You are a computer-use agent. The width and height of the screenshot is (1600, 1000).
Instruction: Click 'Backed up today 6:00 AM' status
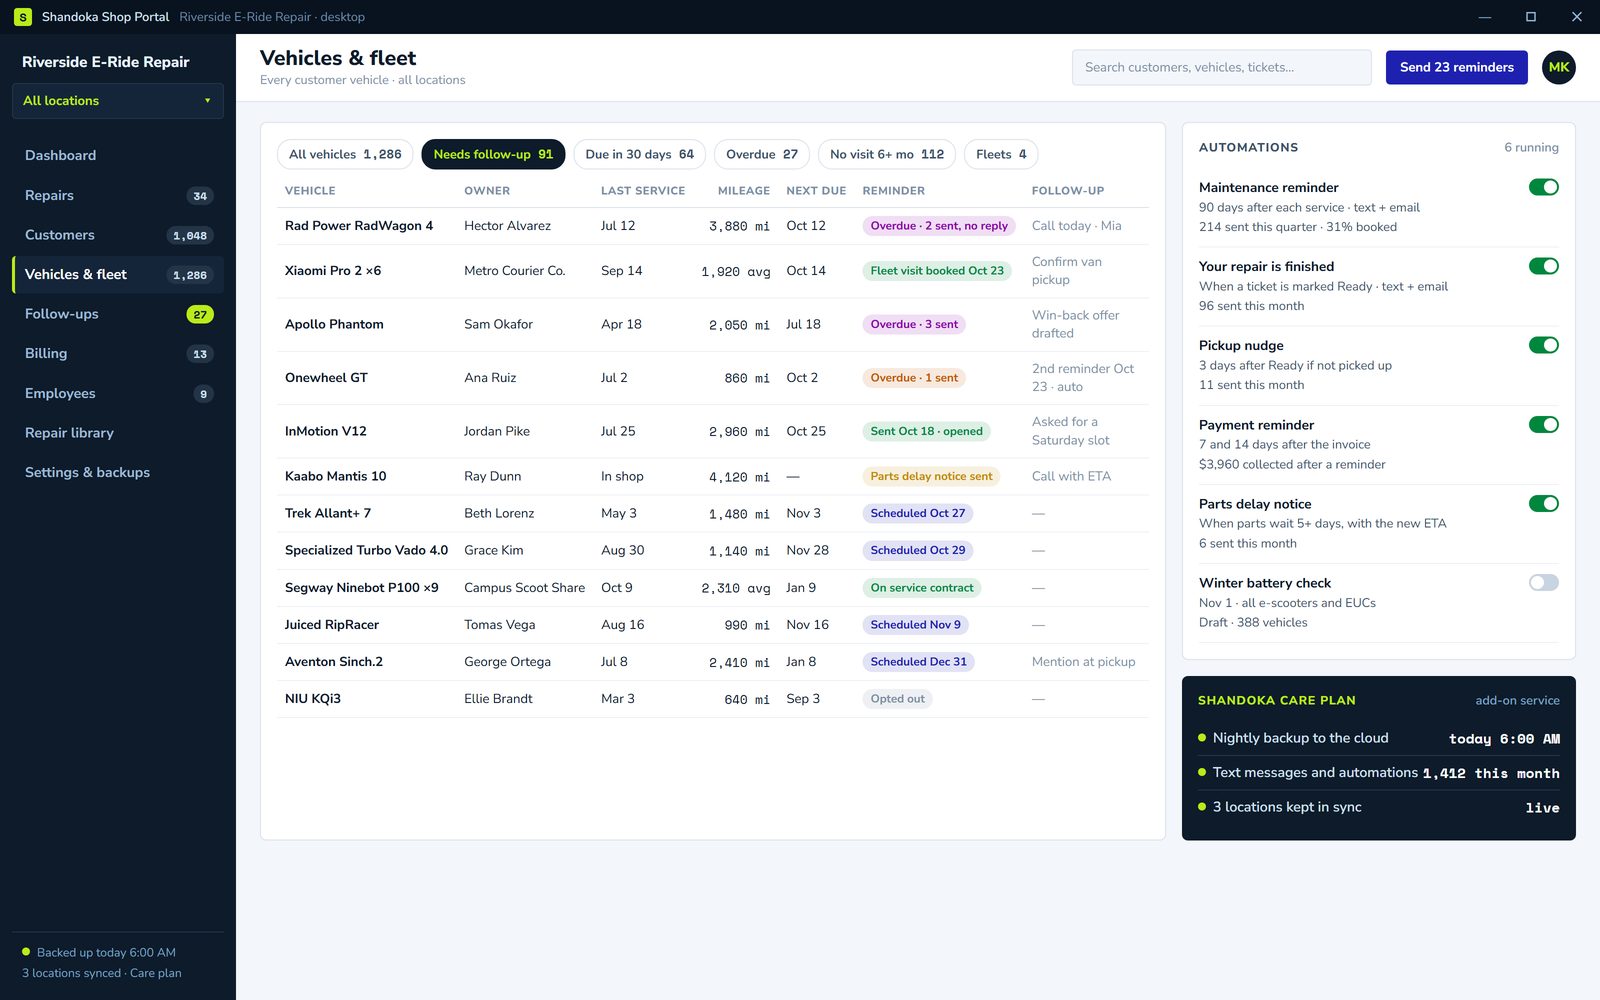pos(106,952)
